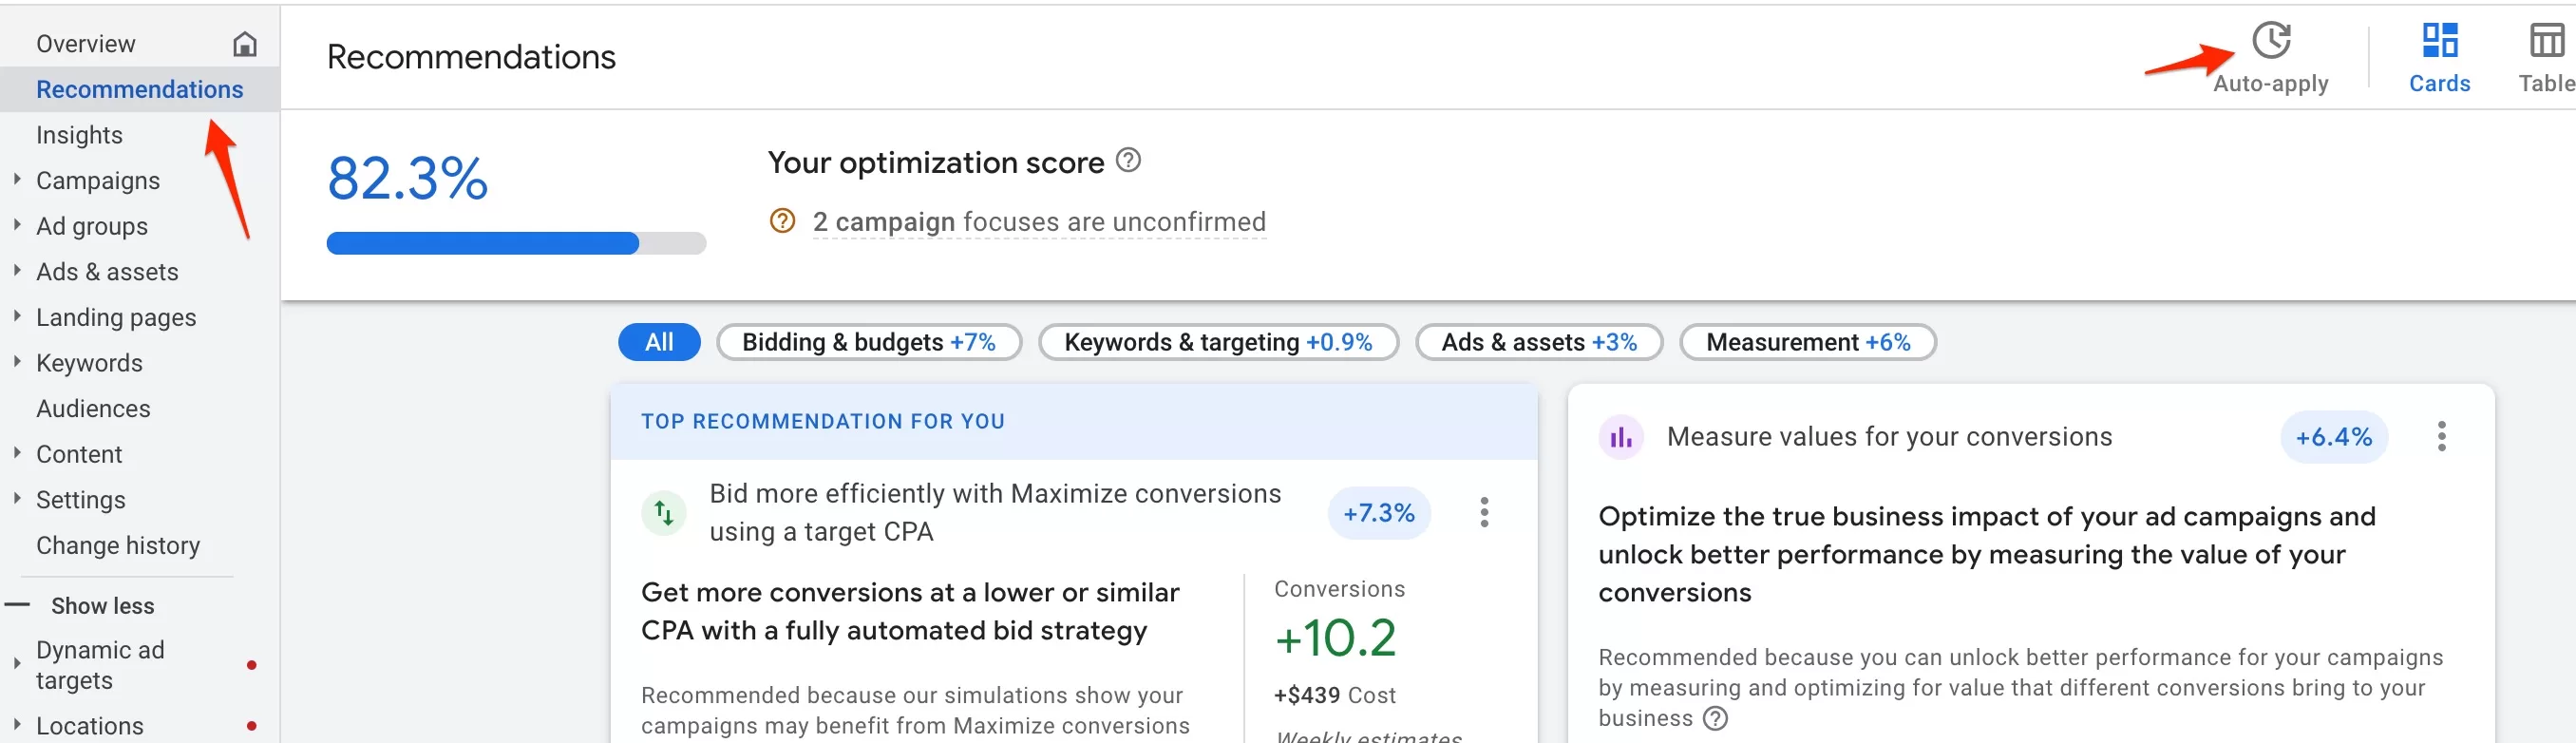The height and width of the screenshot is (743, 2576).
Task: Click the +10.2 conversions value
Action: pos(1335,638)
